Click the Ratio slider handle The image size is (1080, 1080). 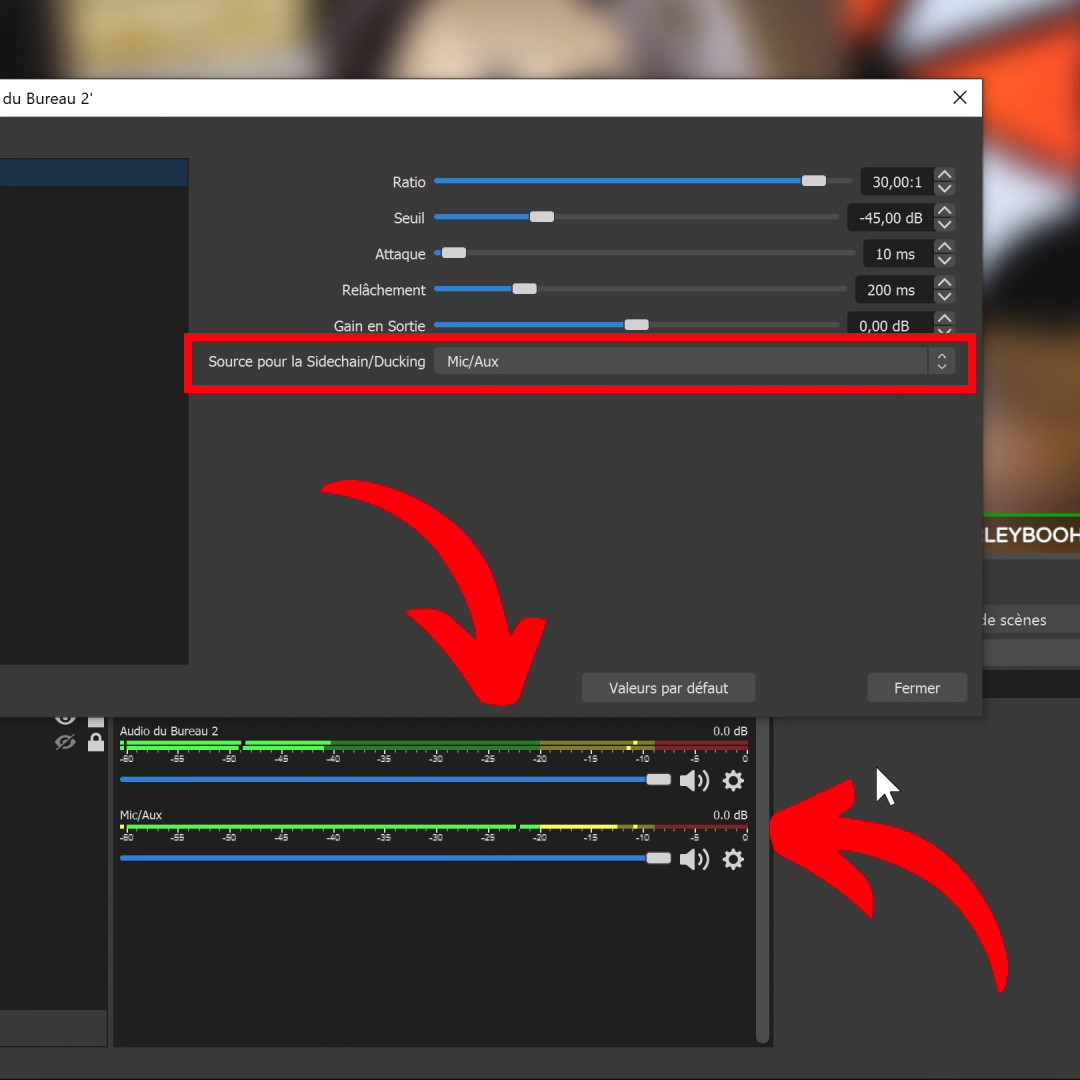[x=814, y=181]
